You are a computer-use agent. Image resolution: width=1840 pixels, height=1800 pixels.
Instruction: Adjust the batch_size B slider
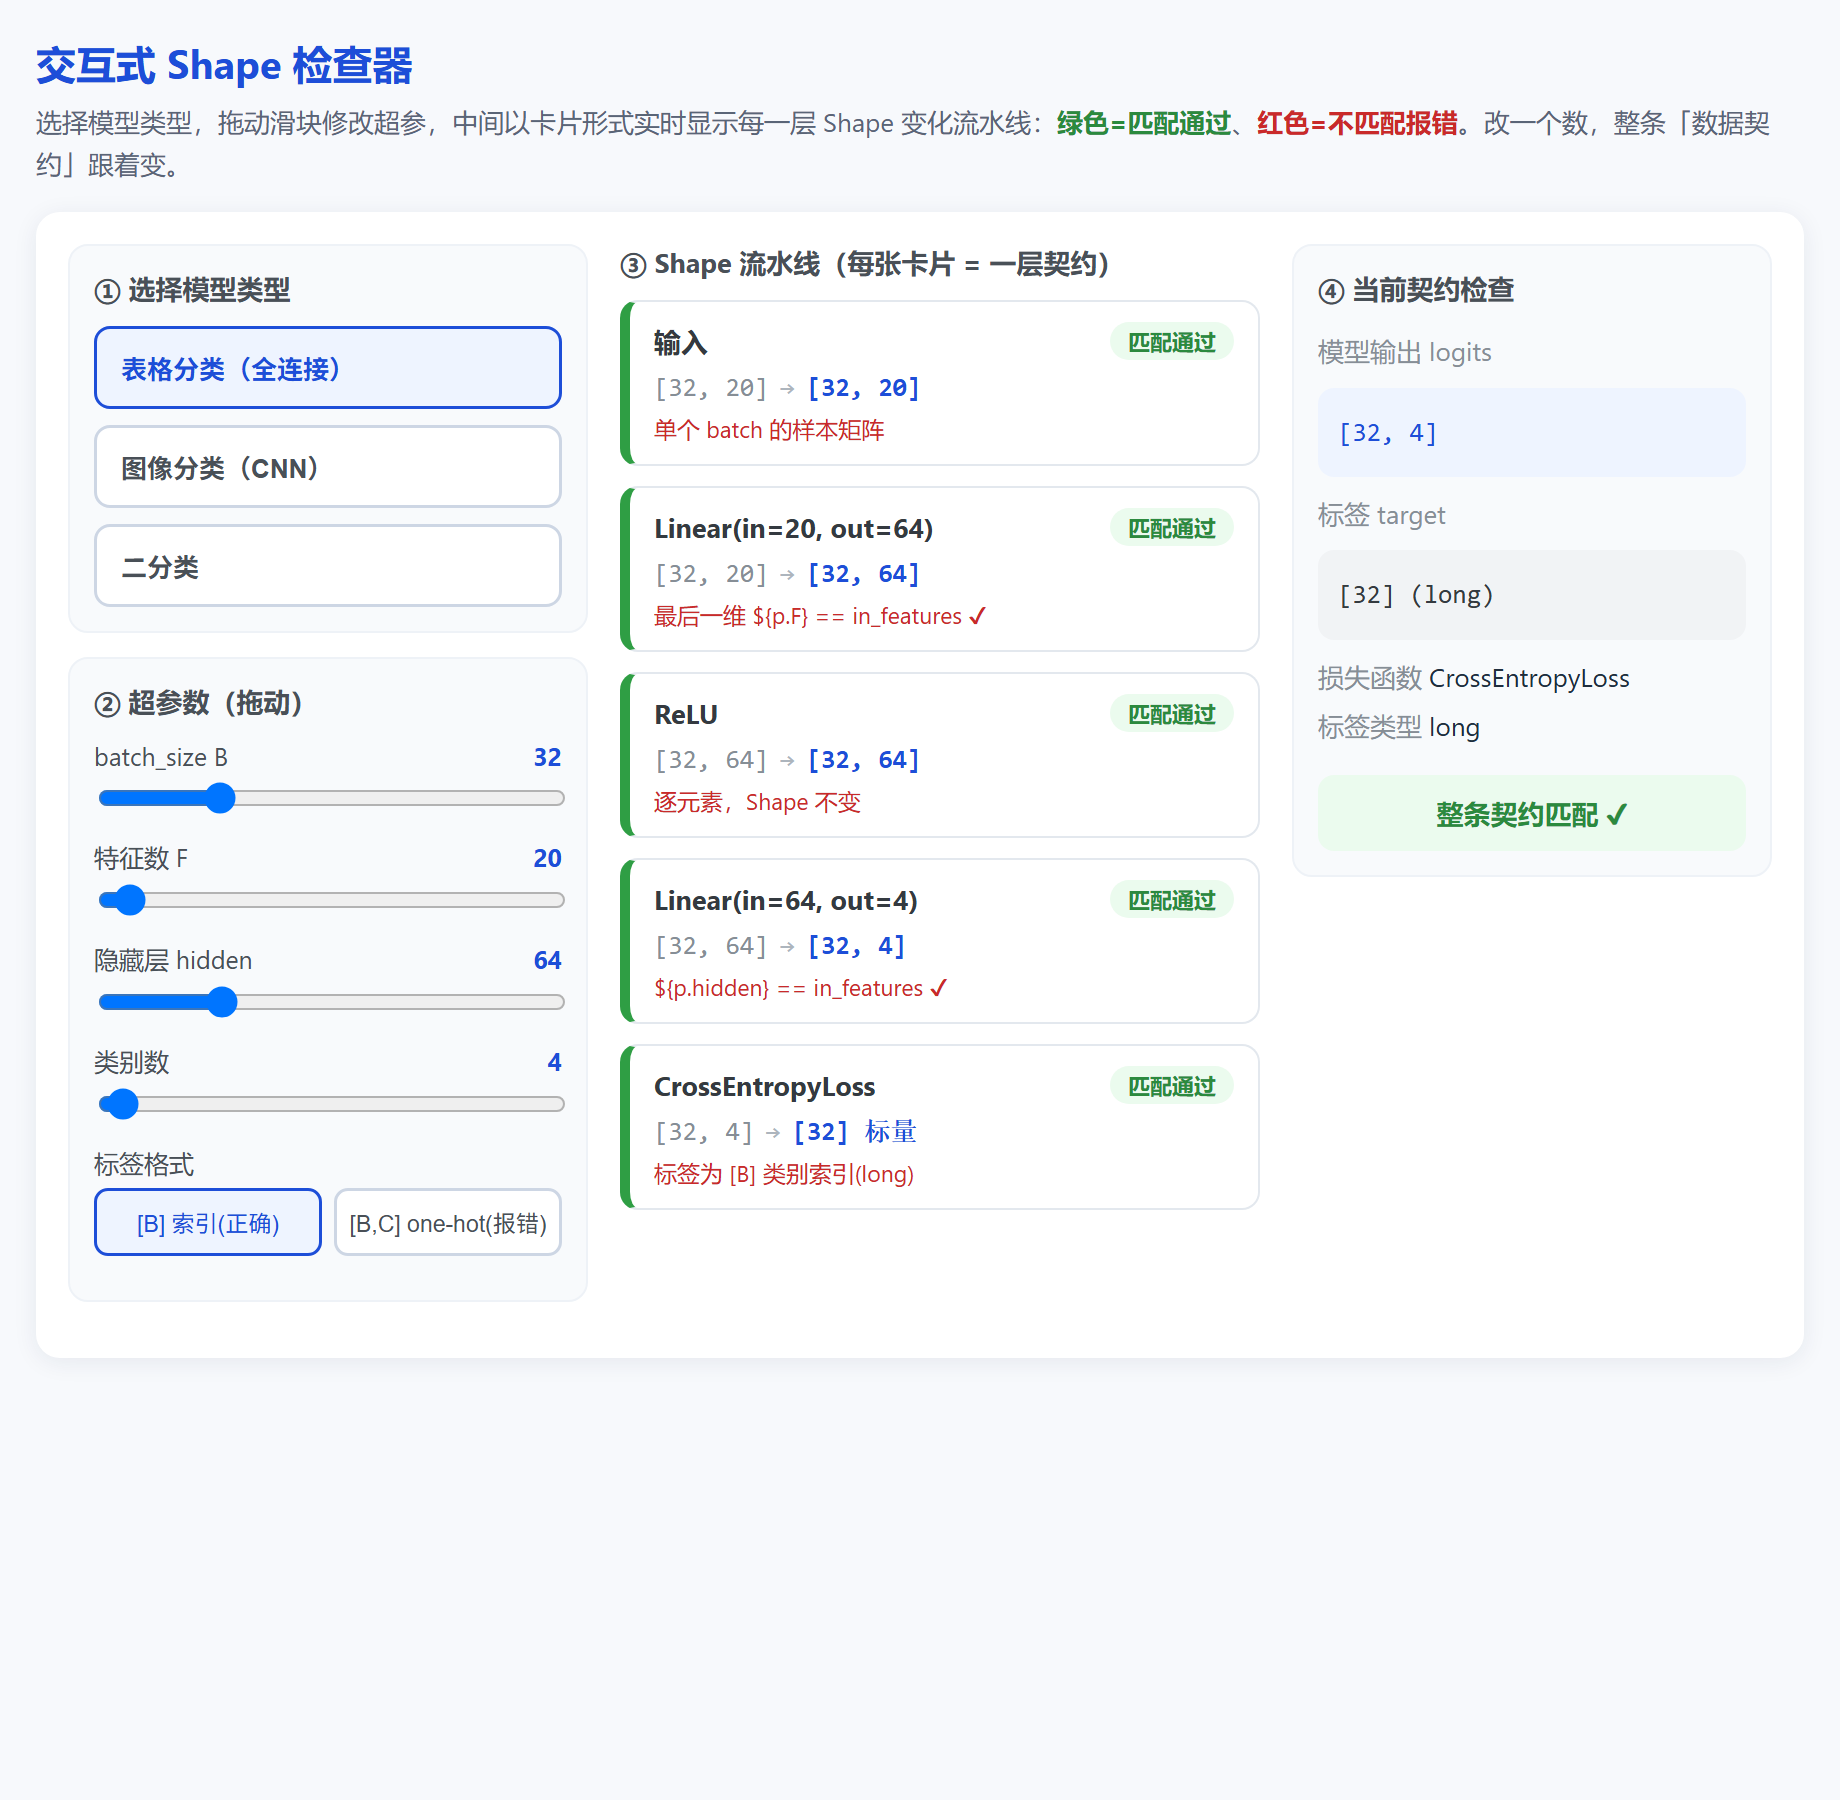tap(332, 798)
